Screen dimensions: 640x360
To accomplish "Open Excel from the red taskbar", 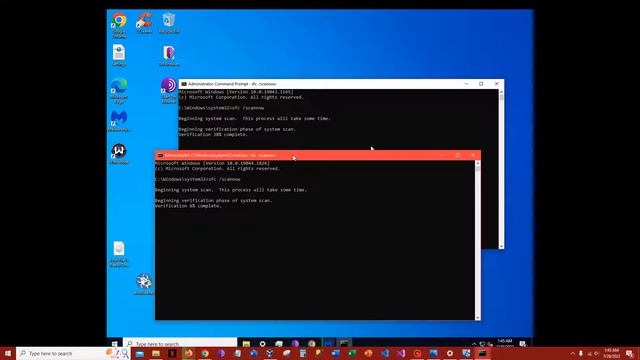I will (x=352, y=353).
